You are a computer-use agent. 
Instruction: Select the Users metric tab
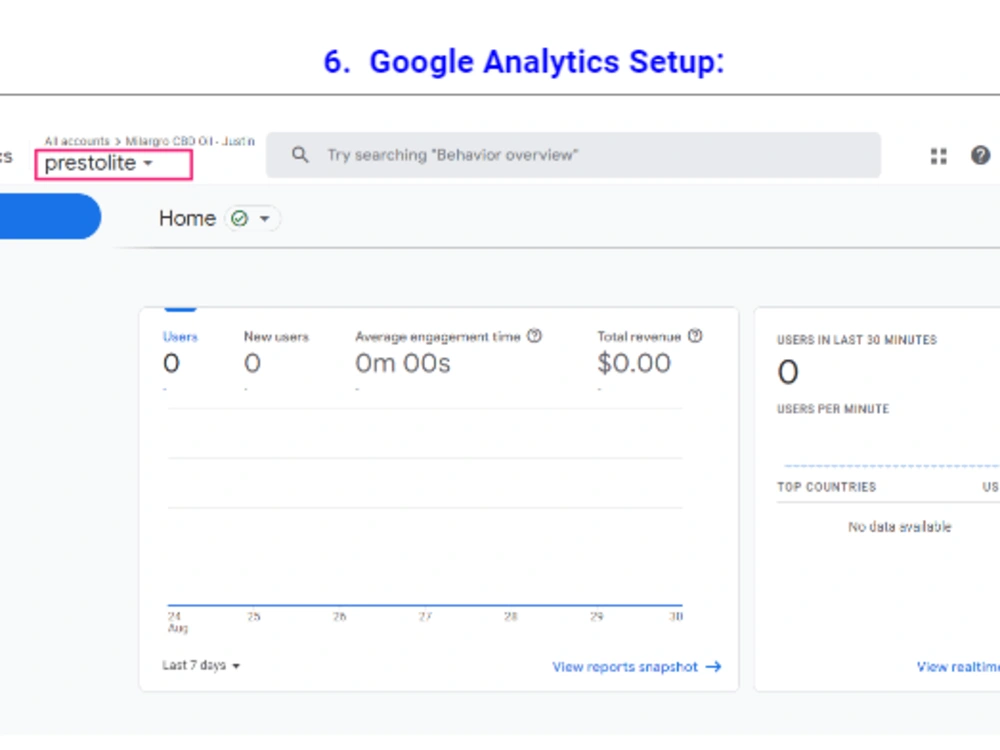pyautogui.click(x=180, y=336)
